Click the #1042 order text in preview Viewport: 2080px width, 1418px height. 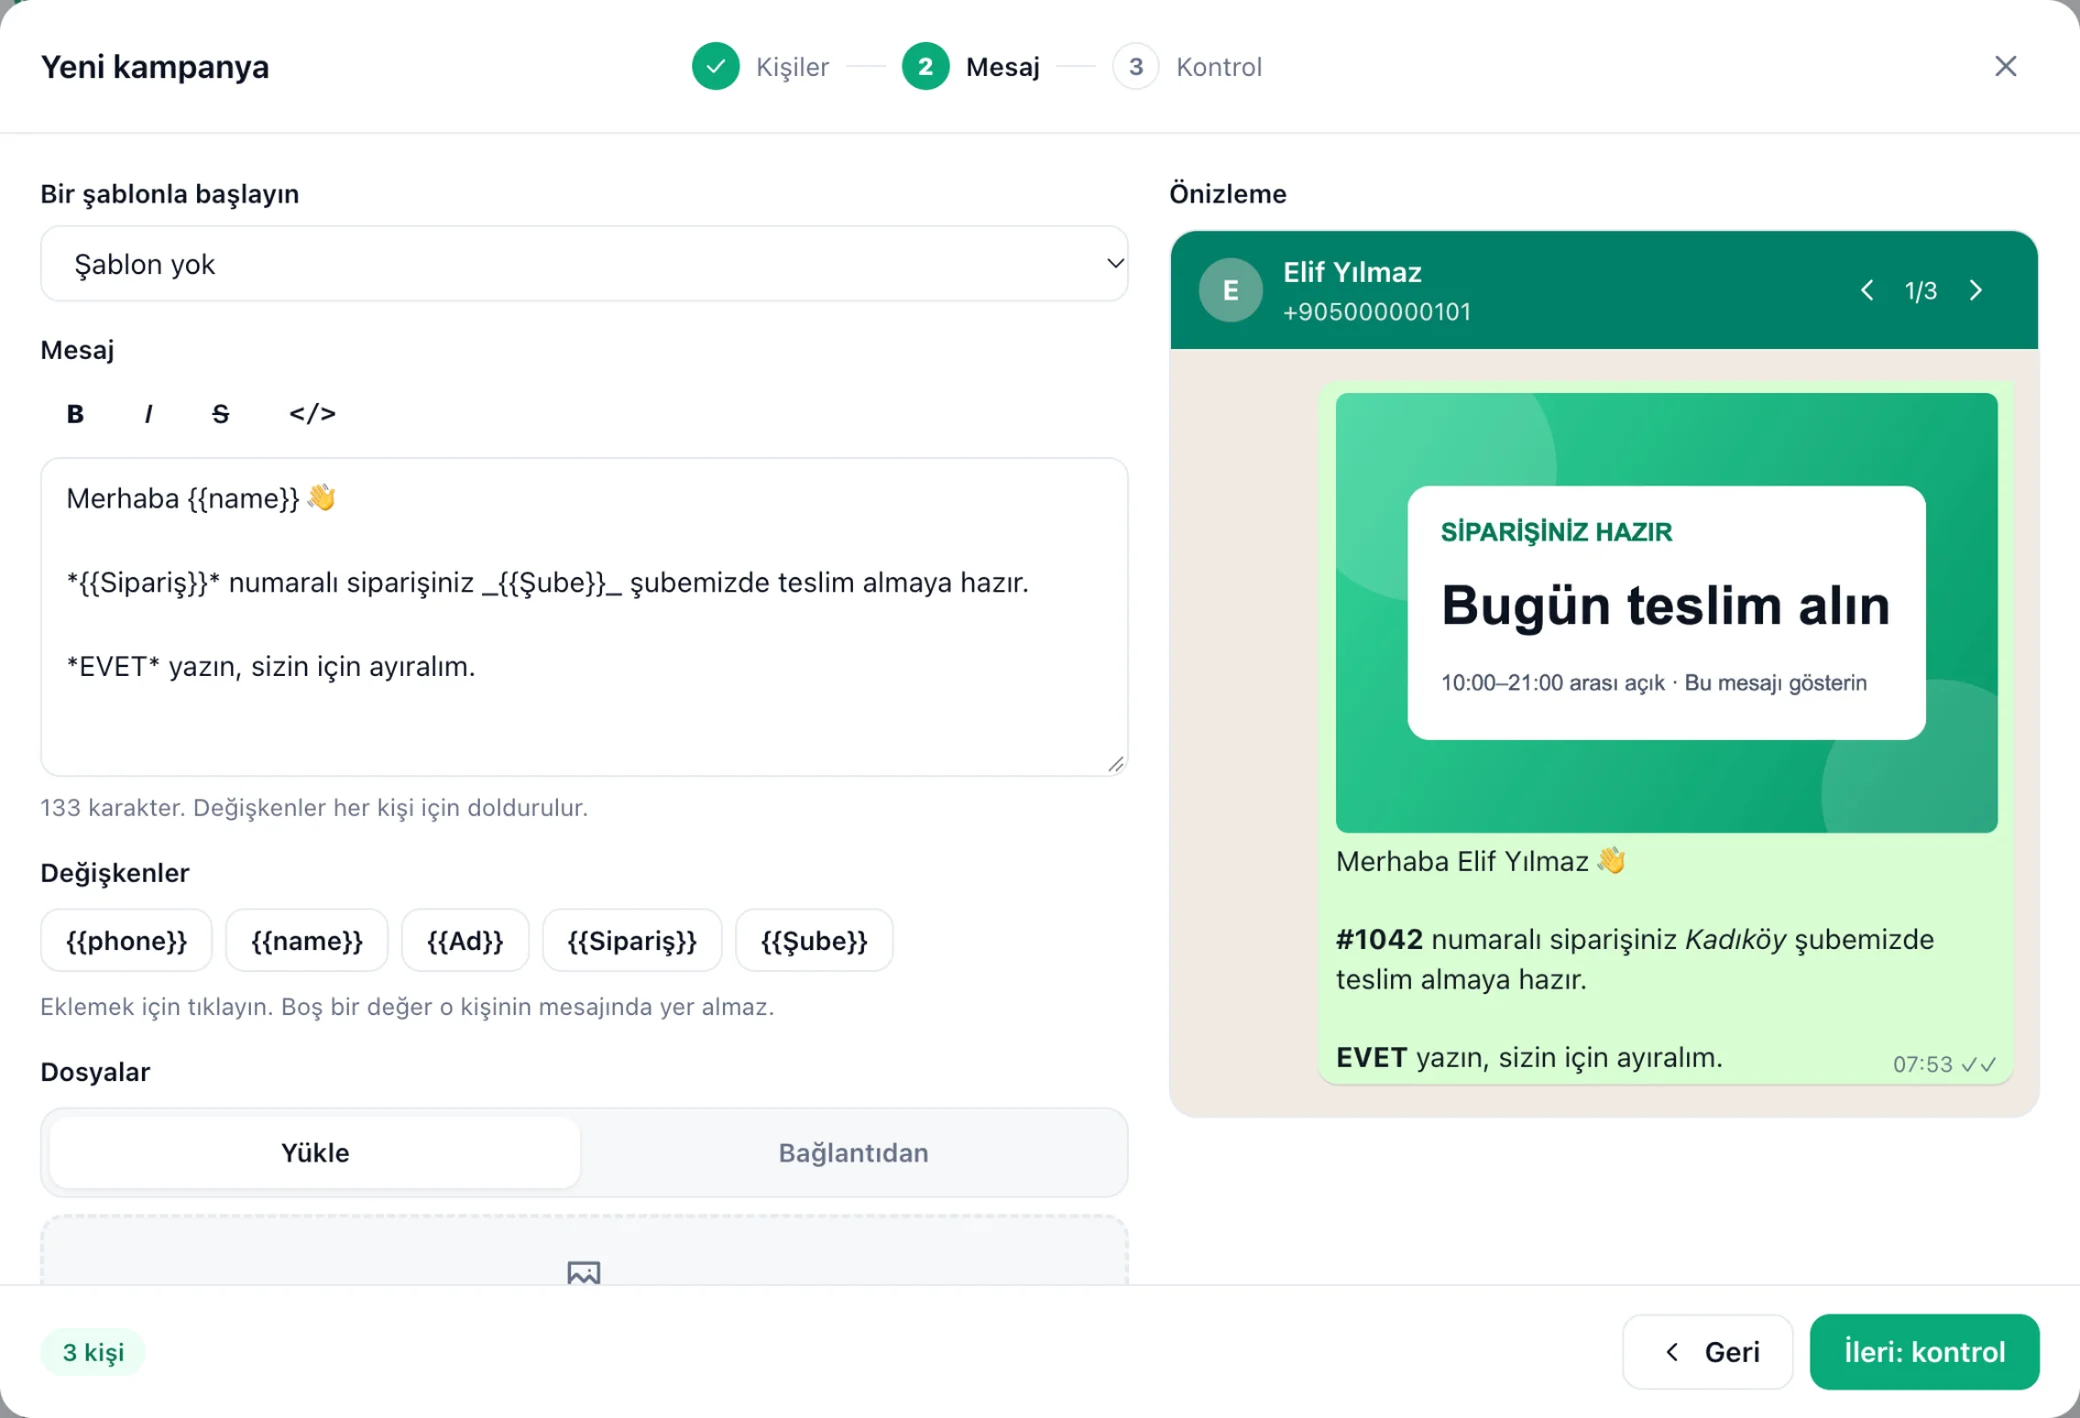(1379, 940)
